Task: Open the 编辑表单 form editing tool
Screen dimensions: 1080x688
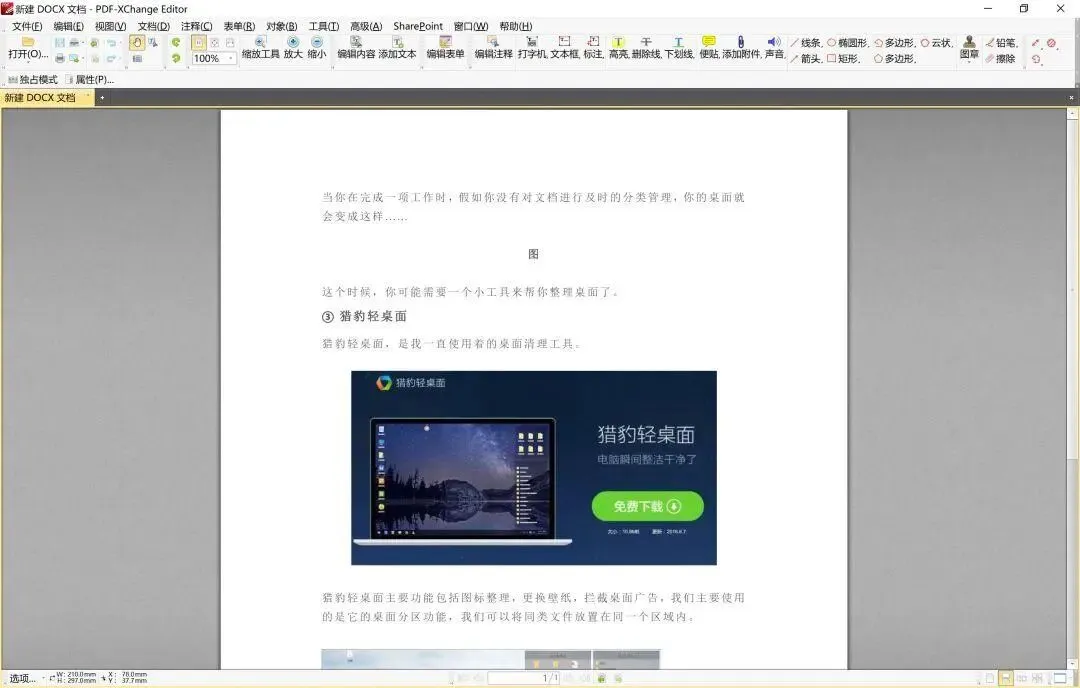Action: [445, 48]
